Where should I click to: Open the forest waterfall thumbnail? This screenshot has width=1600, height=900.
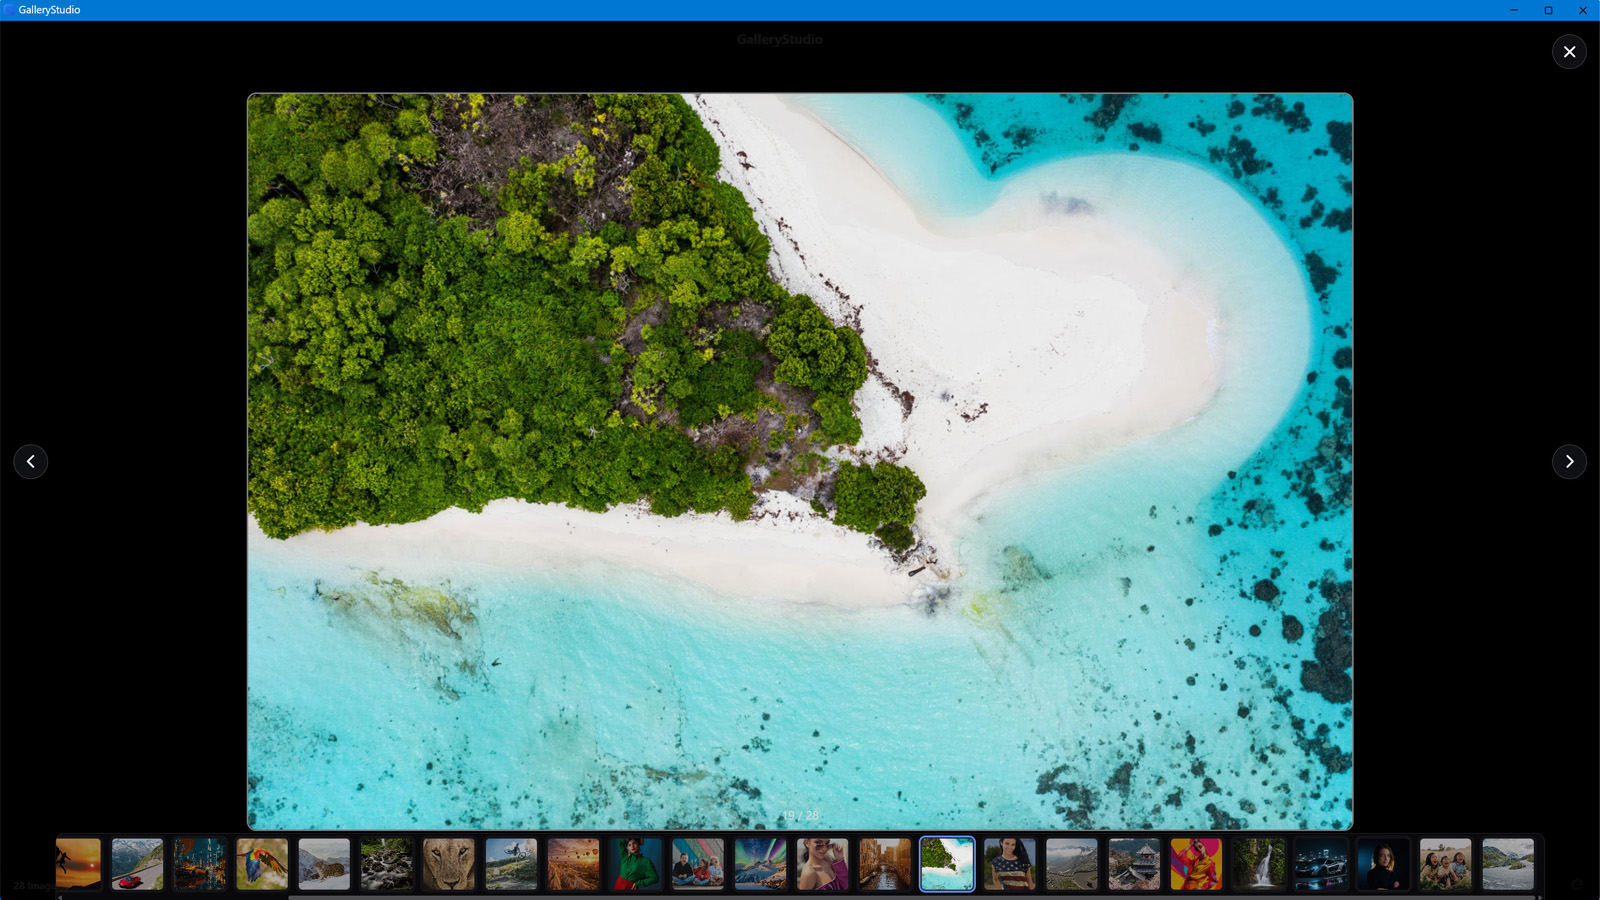coord(1259,864)
